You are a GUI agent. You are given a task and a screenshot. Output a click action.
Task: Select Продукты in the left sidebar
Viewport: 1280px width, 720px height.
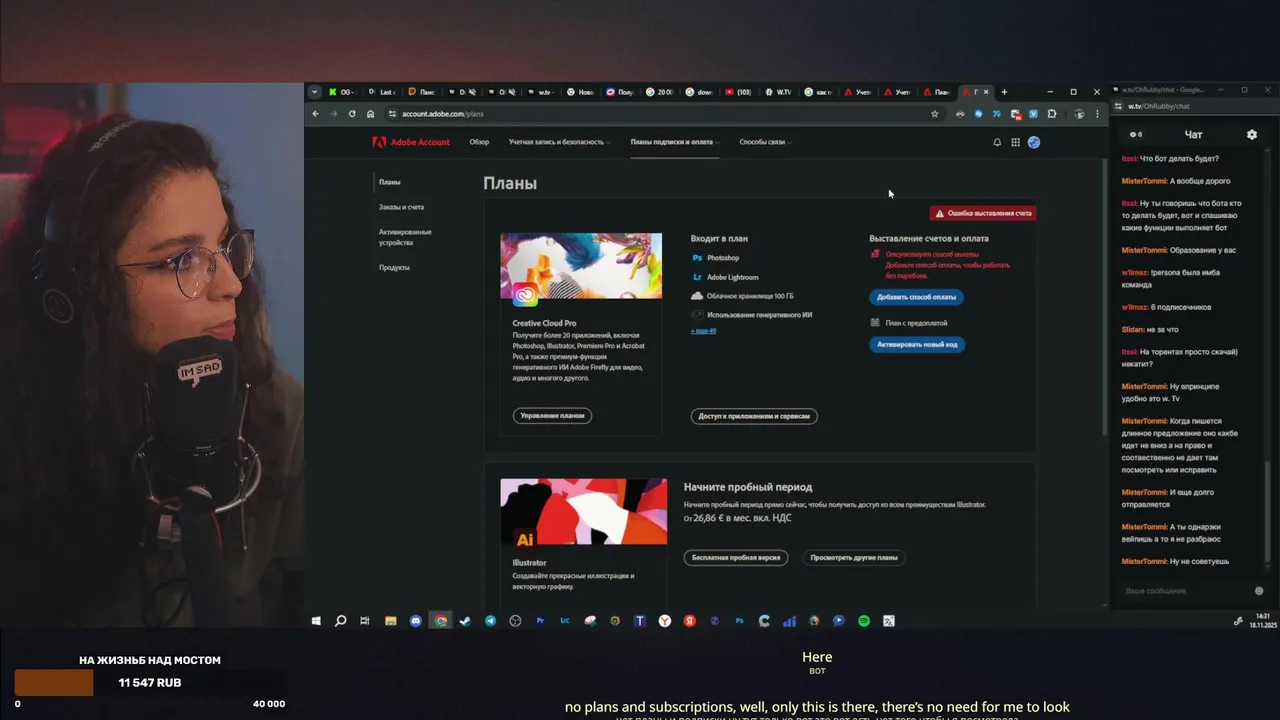coord(394,267)
